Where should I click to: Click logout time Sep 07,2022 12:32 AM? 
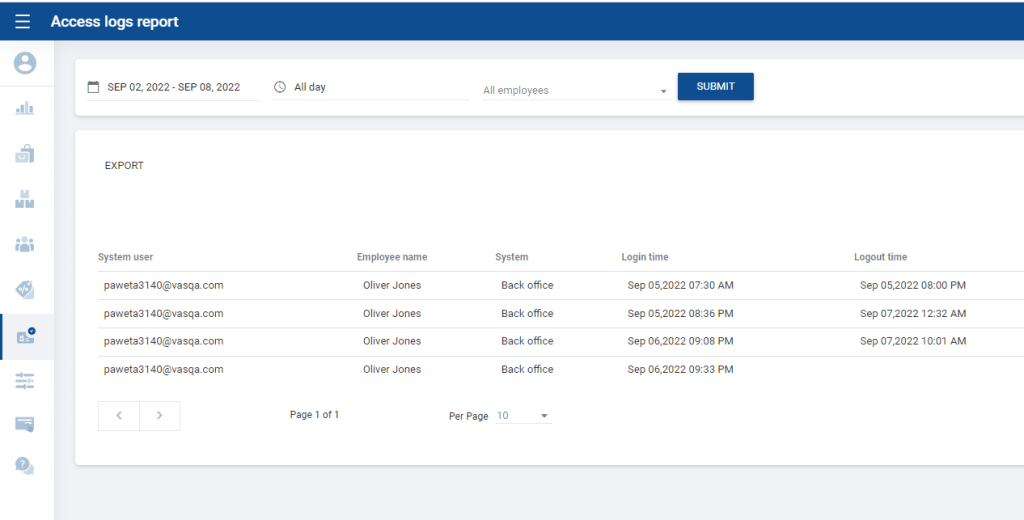point(913,314)
